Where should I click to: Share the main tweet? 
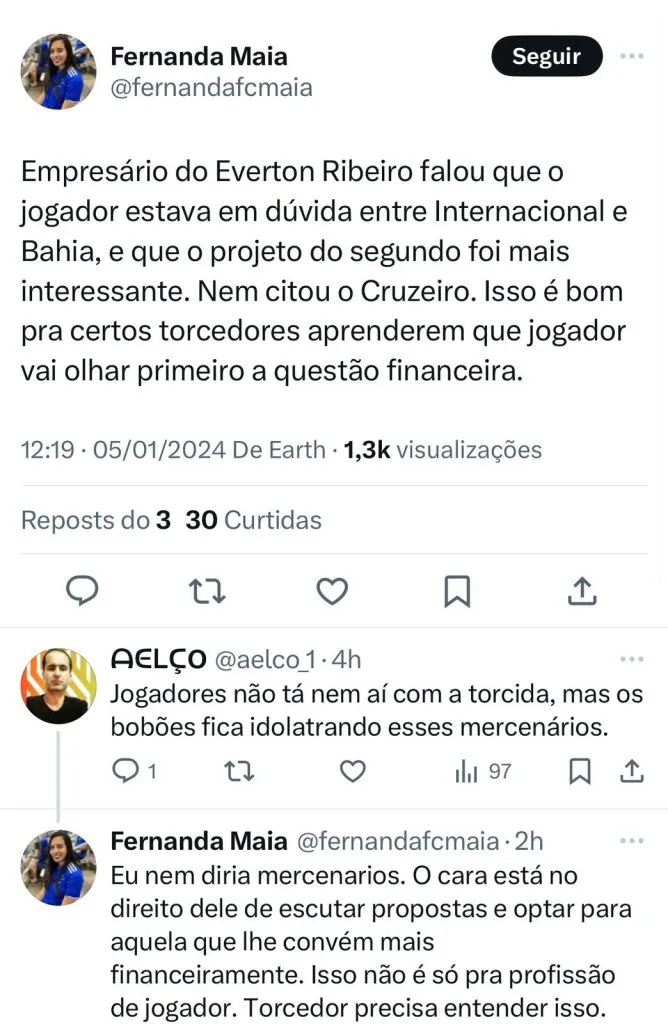coord(582,591)
